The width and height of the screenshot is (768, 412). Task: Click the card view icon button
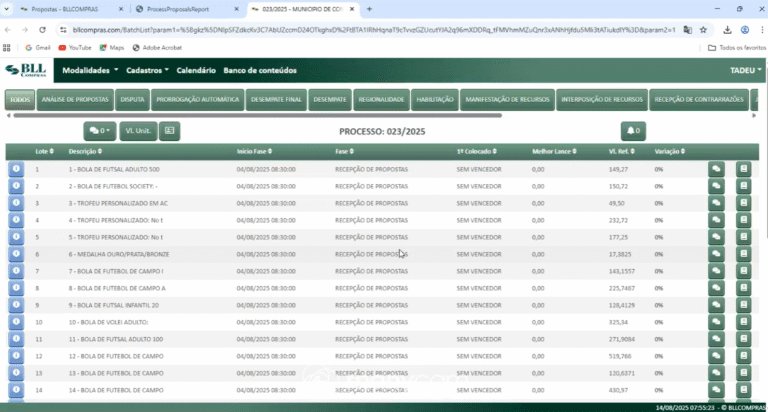coord(169,131)
